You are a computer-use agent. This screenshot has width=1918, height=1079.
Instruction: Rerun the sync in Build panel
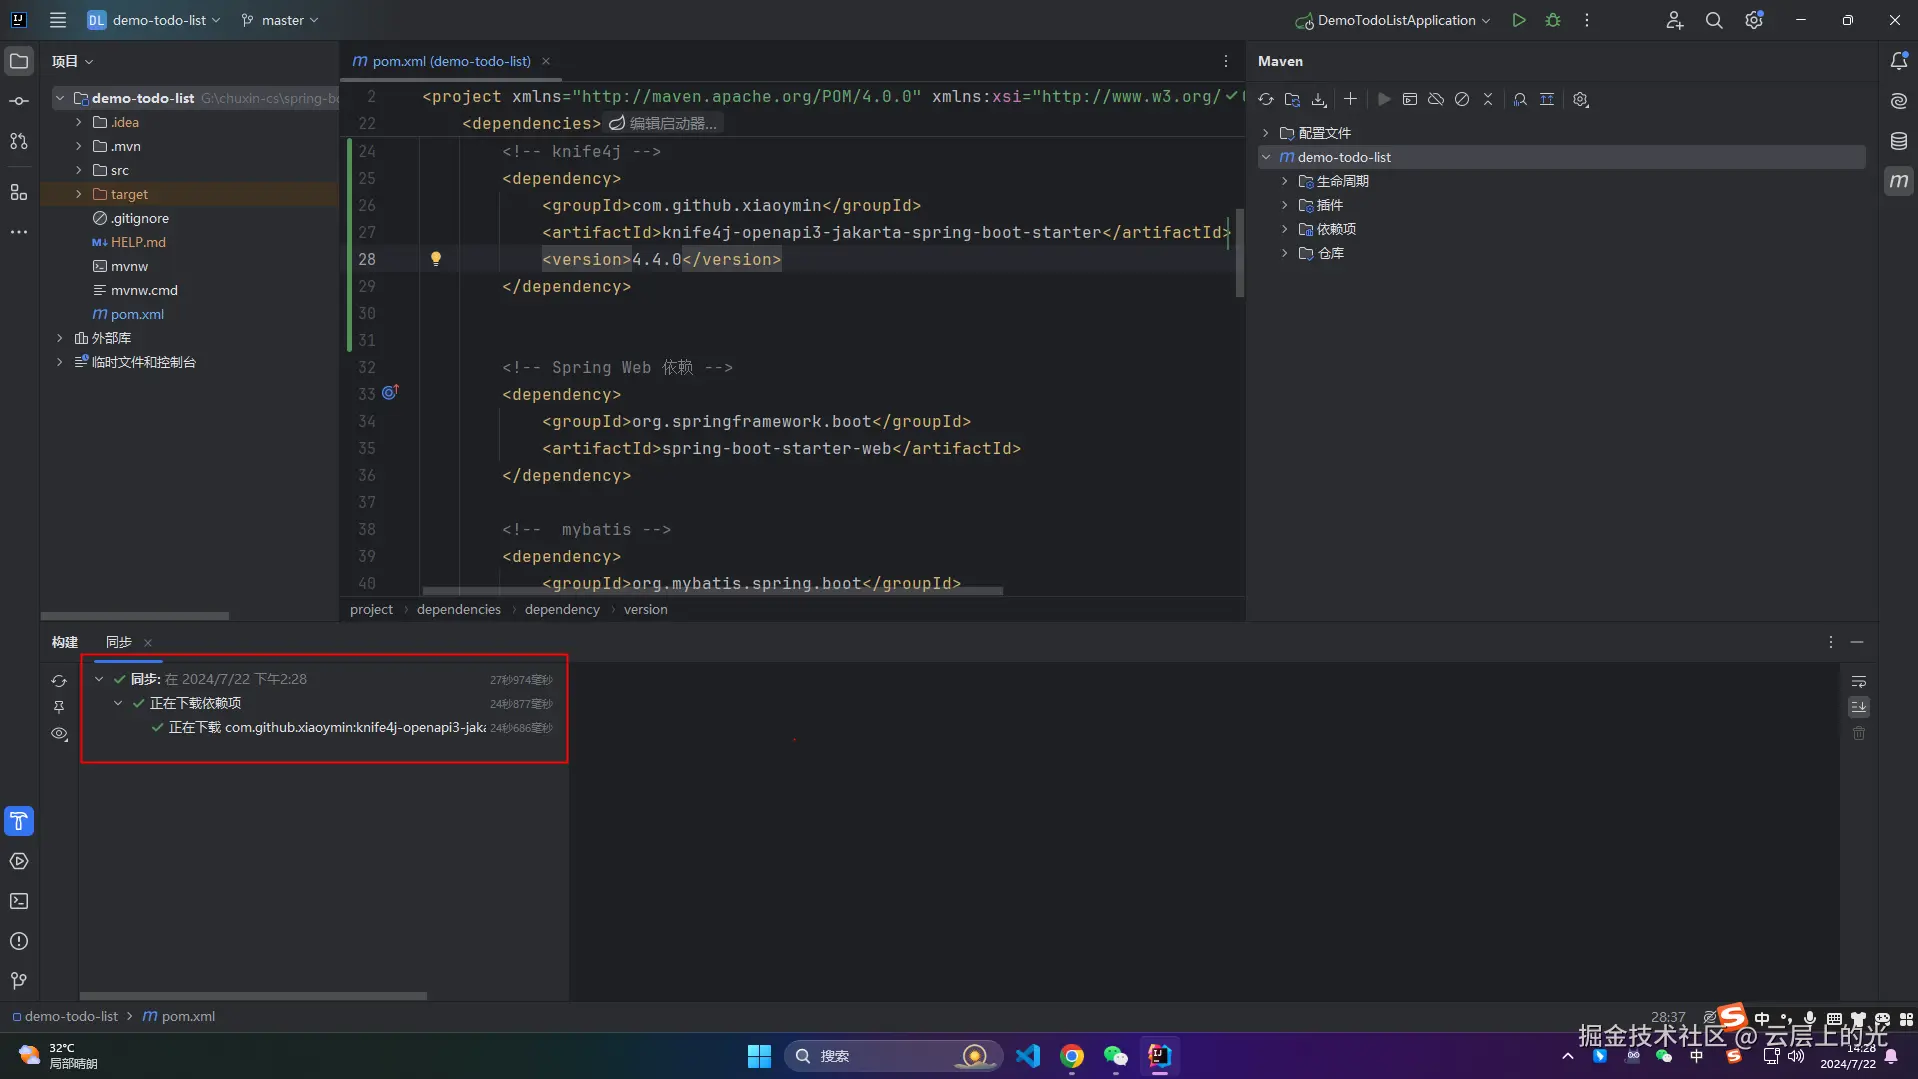click(x=59, y=681)
